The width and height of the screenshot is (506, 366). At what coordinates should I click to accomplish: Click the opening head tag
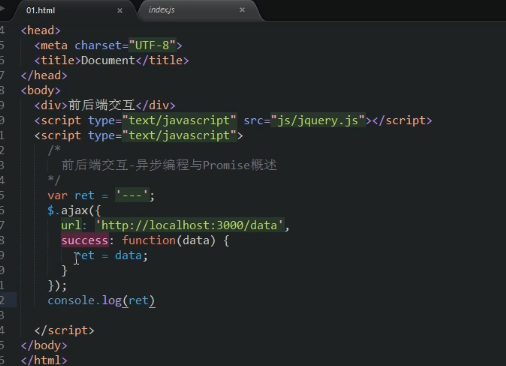click(41, 30)
